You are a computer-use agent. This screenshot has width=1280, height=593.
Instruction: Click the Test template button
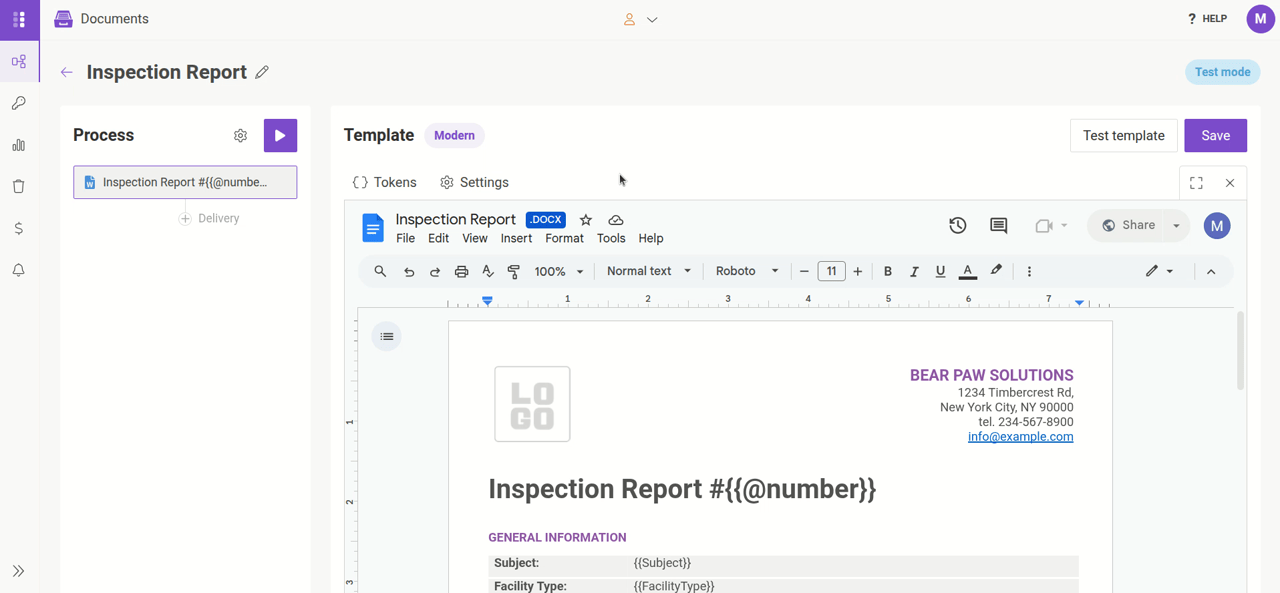tap(1123, 136)
